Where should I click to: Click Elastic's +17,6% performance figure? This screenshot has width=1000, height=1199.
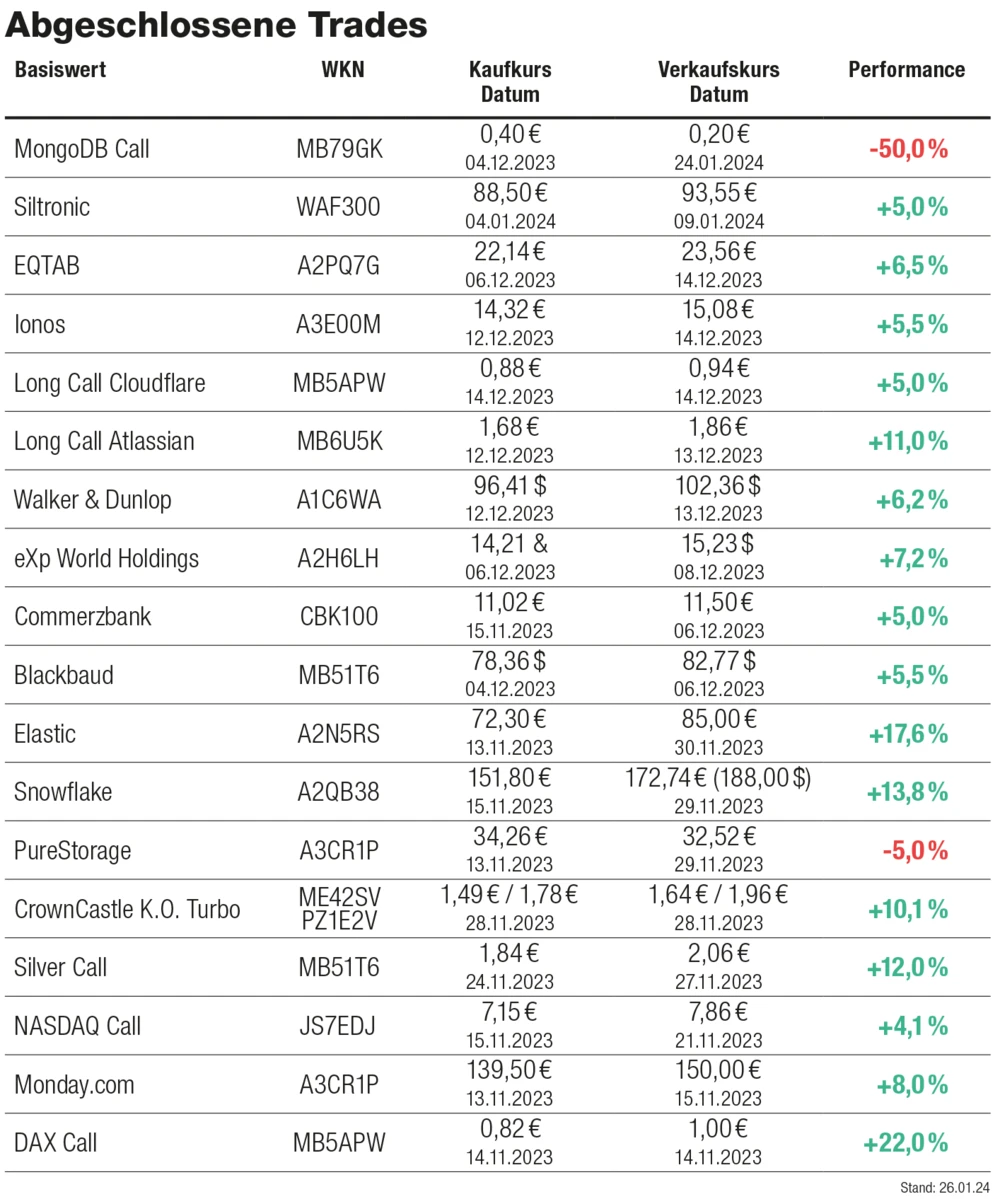click(908, 734)
